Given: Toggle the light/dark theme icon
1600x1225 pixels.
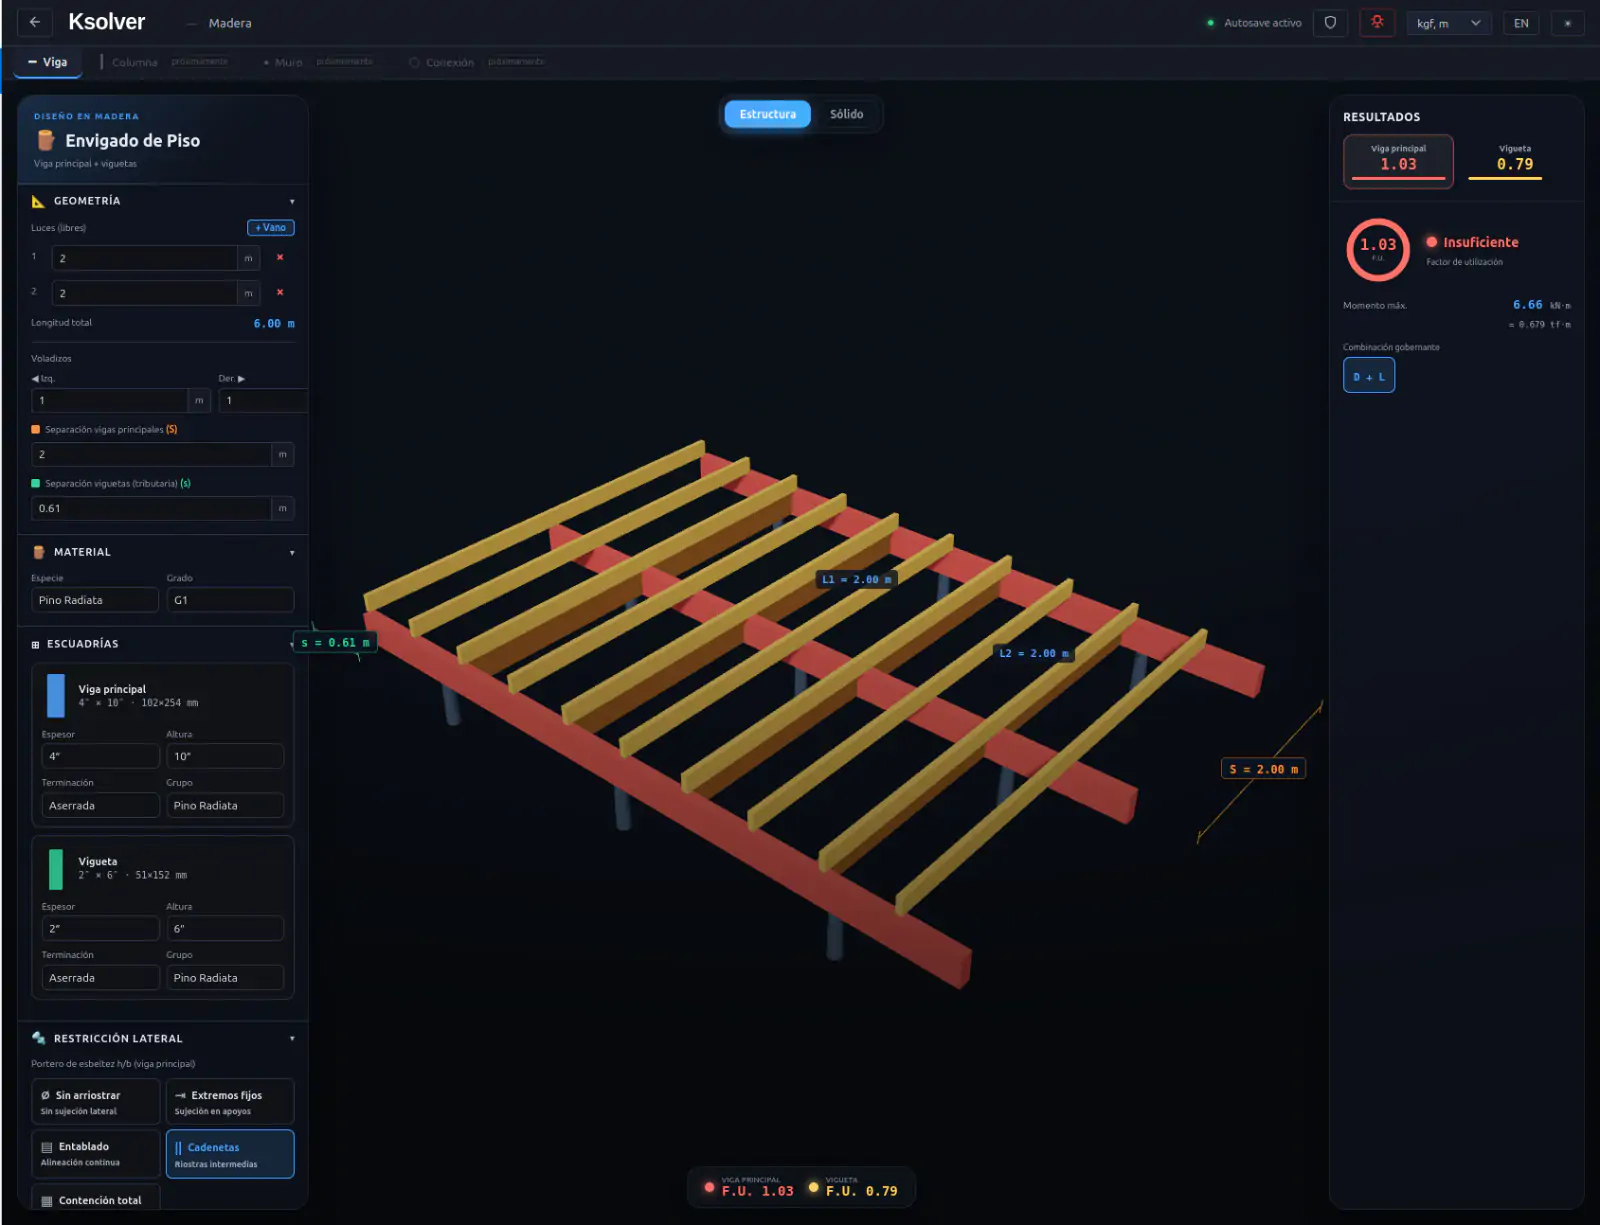Looking at the screenshot, I should (1567, 23).
